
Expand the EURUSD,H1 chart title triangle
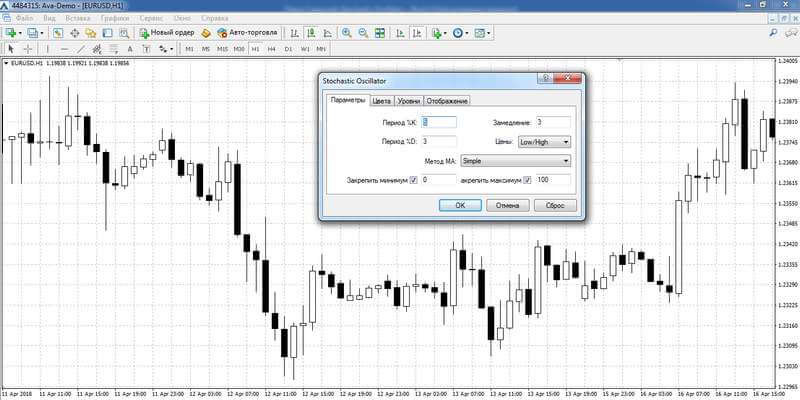(6, 63)
